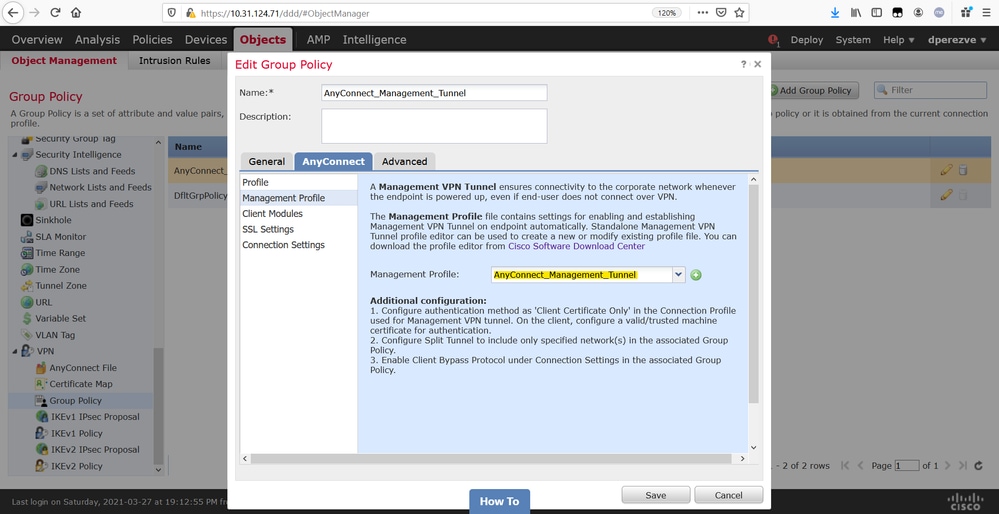999x514 pixels.
Task: Edit DfltGrpPolicy row with pencil icon
Action: pos(946,195)
